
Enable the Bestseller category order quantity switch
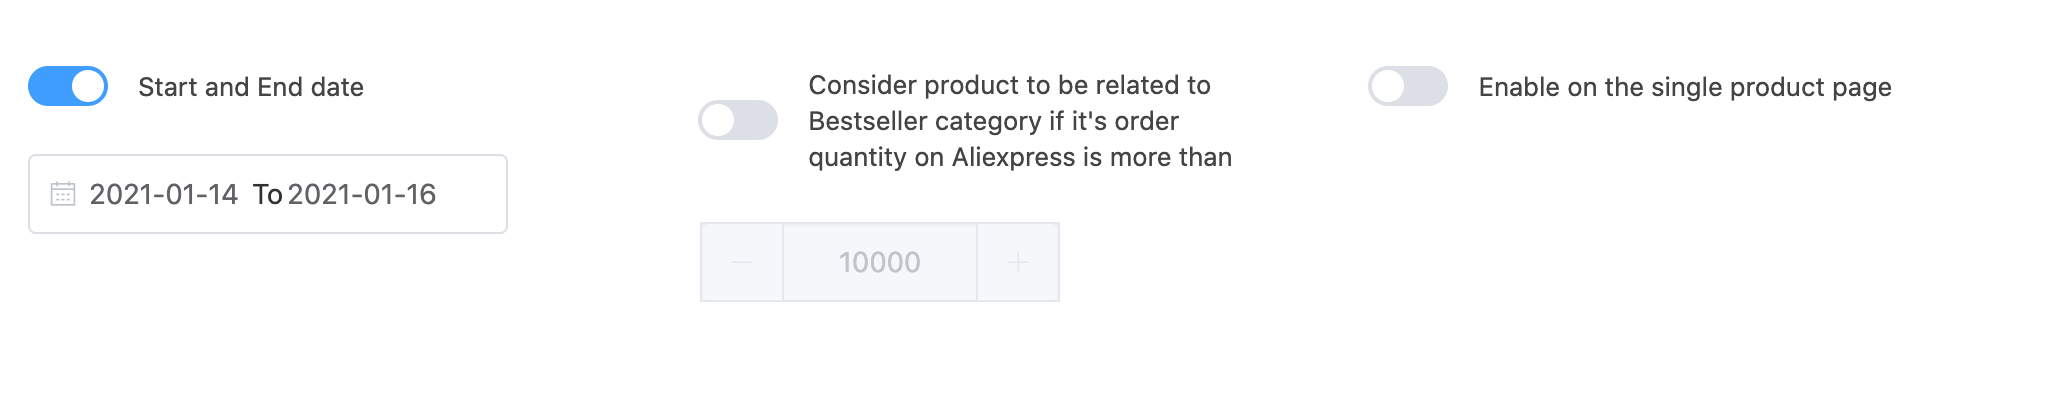coord(738,120)
